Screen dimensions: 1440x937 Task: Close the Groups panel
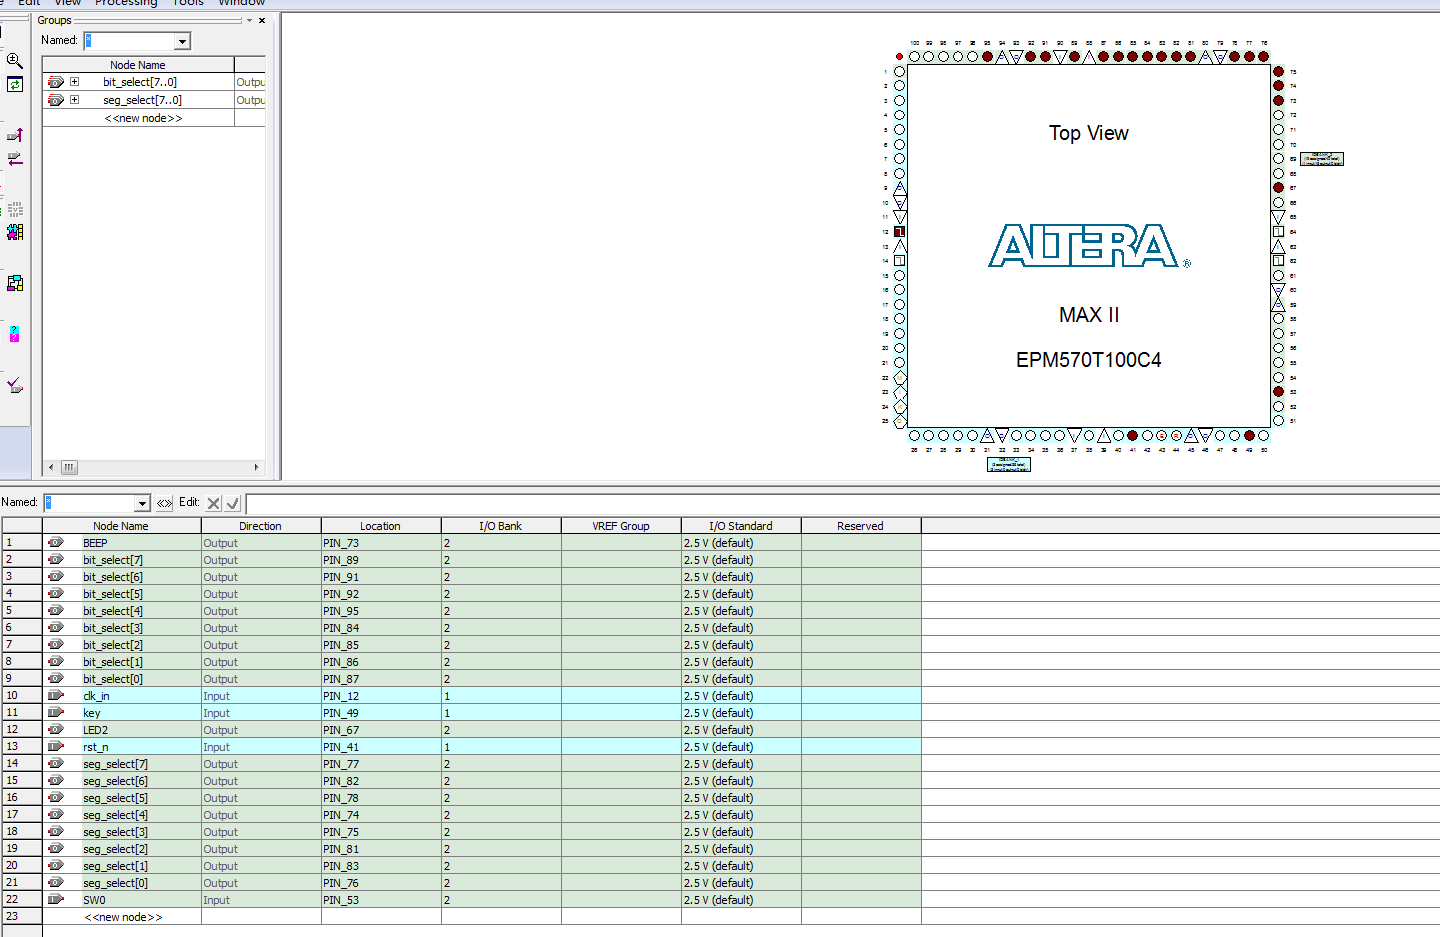tap(262, 20)
